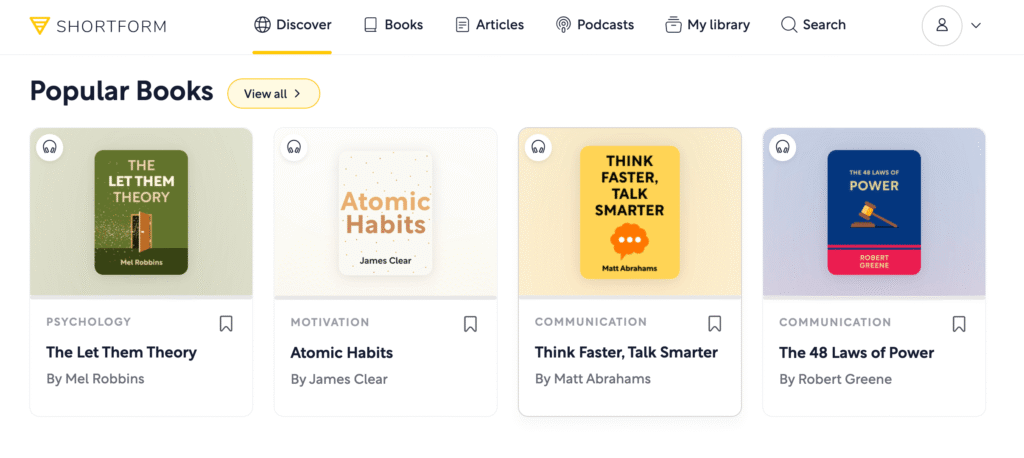Open the Discover tab

pyautogui.click(x=293, y=25)
